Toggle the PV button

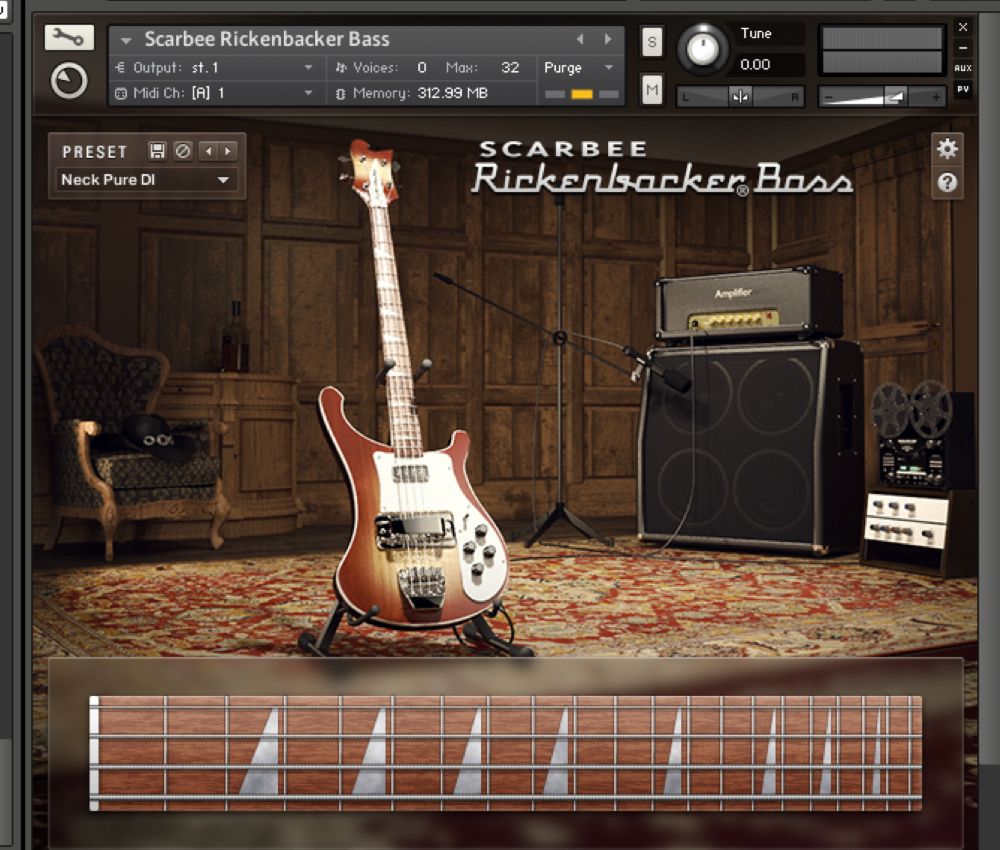coord(963,89)
